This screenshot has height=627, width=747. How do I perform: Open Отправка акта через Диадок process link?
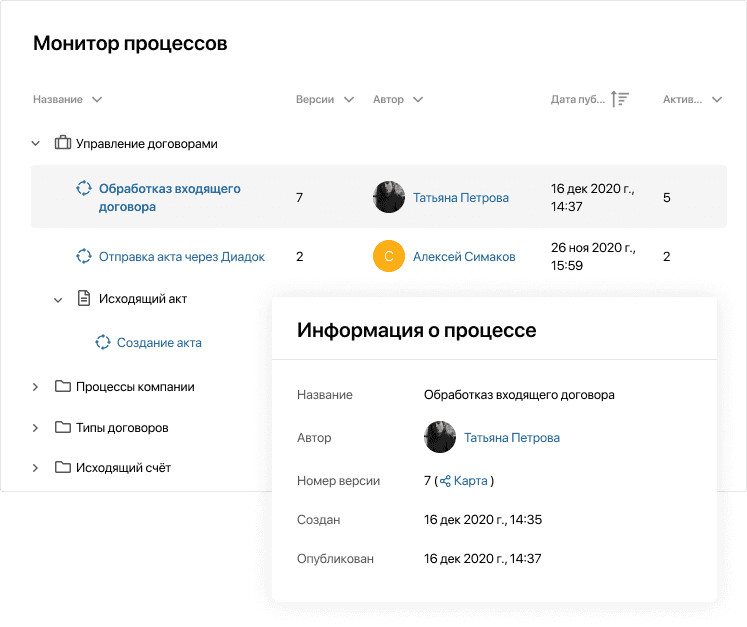pos(182,257)
